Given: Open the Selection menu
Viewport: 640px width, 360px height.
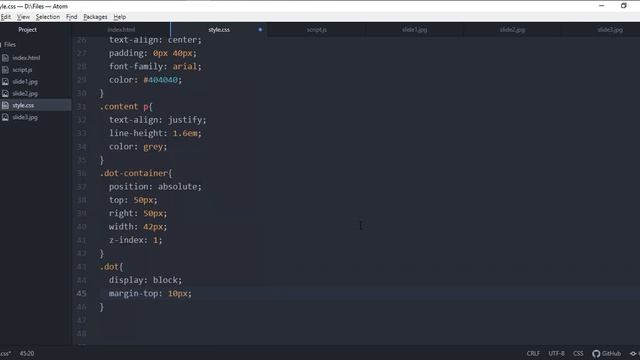Looking at the screenshot, I should (48, 17).
